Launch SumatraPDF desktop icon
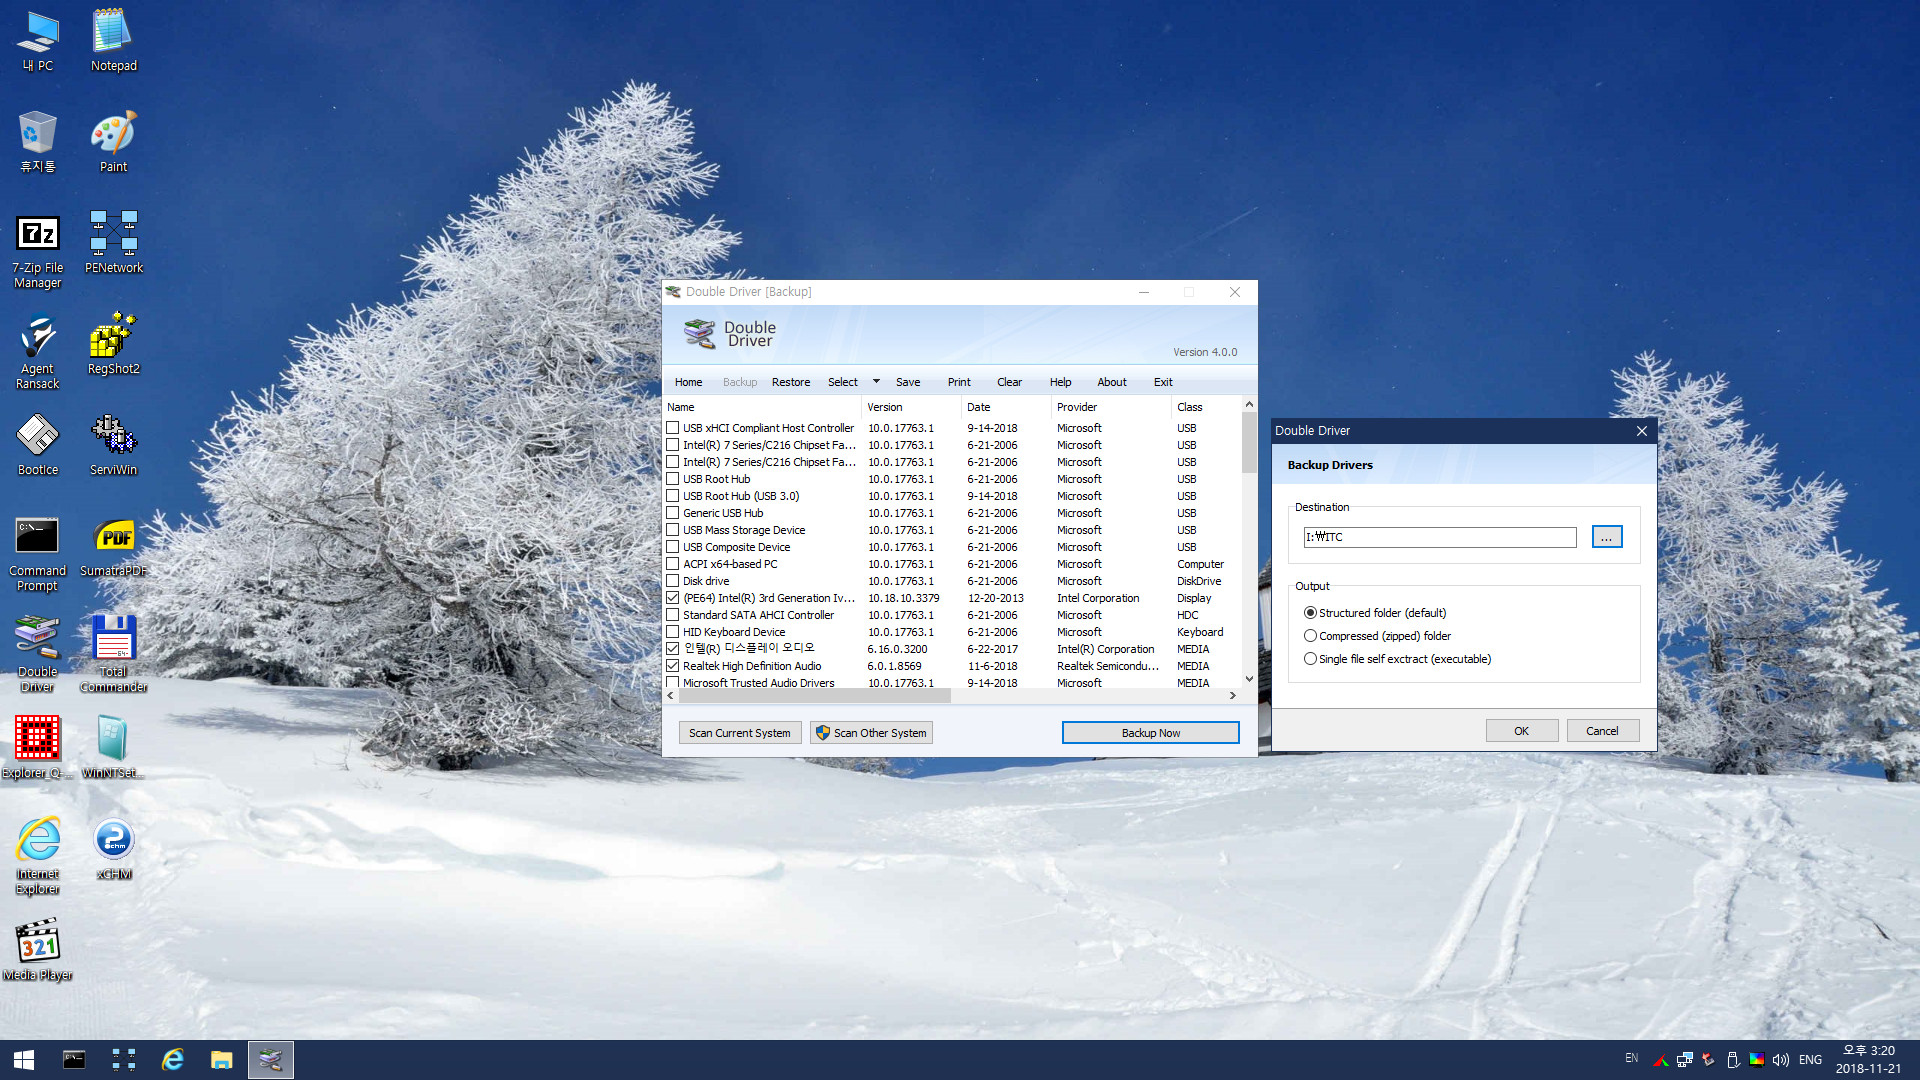 114,547
